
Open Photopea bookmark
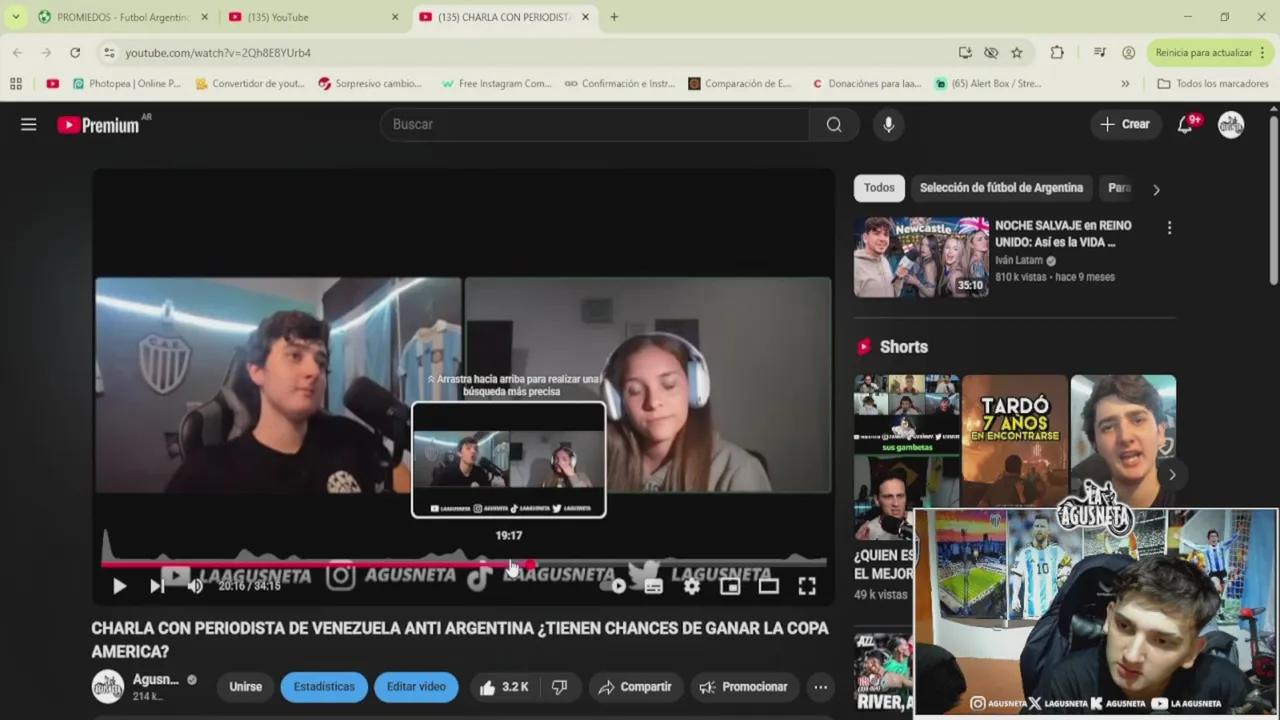(x=127, y=84)
